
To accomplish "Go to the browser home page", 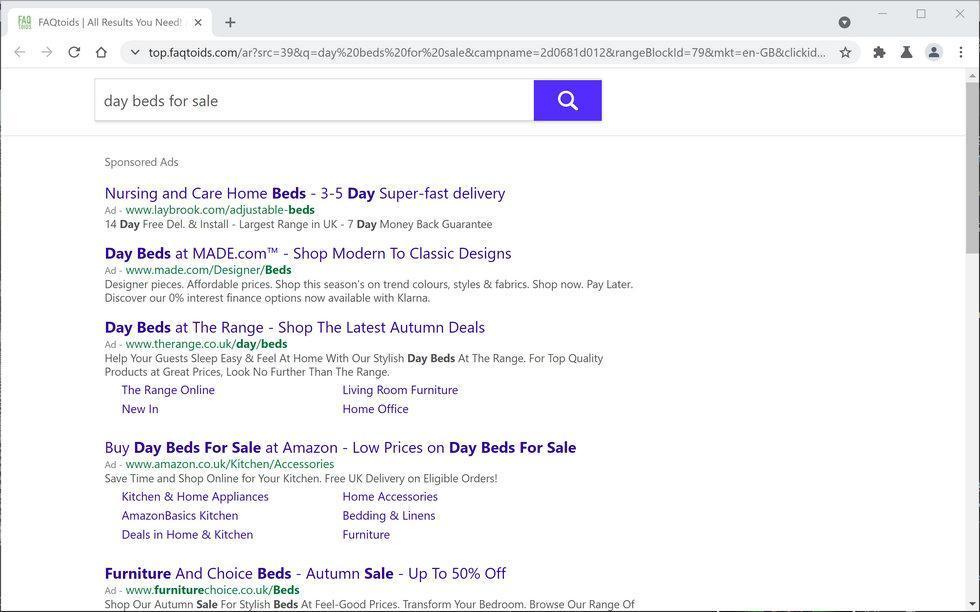I will pyautogui.click(x=101, y=52).
